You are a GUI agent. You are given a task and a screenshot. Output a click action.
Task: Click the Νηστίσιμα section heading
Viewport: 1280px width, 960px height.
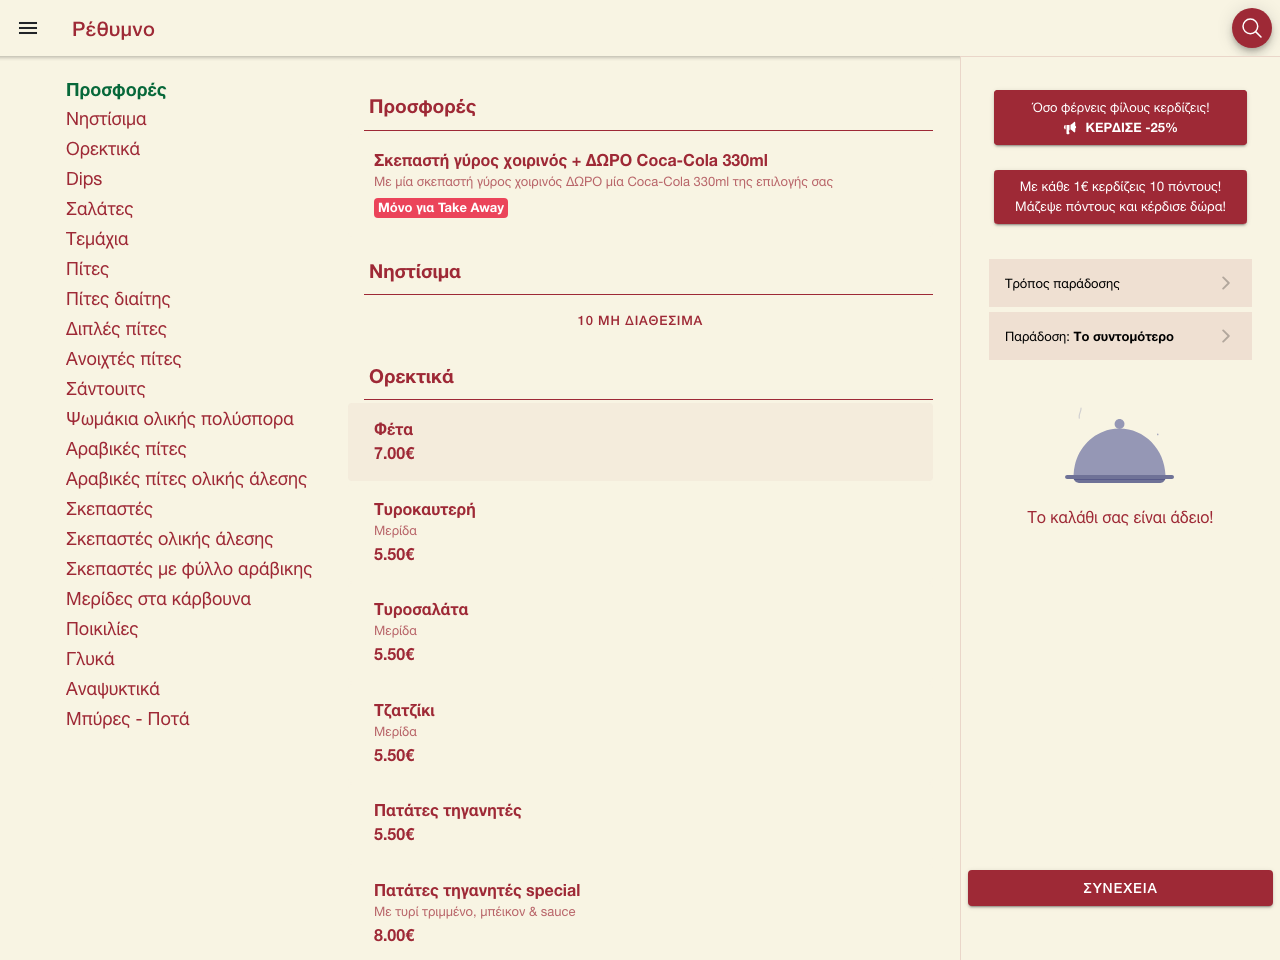pyautogui.click(x=415, y=272)
